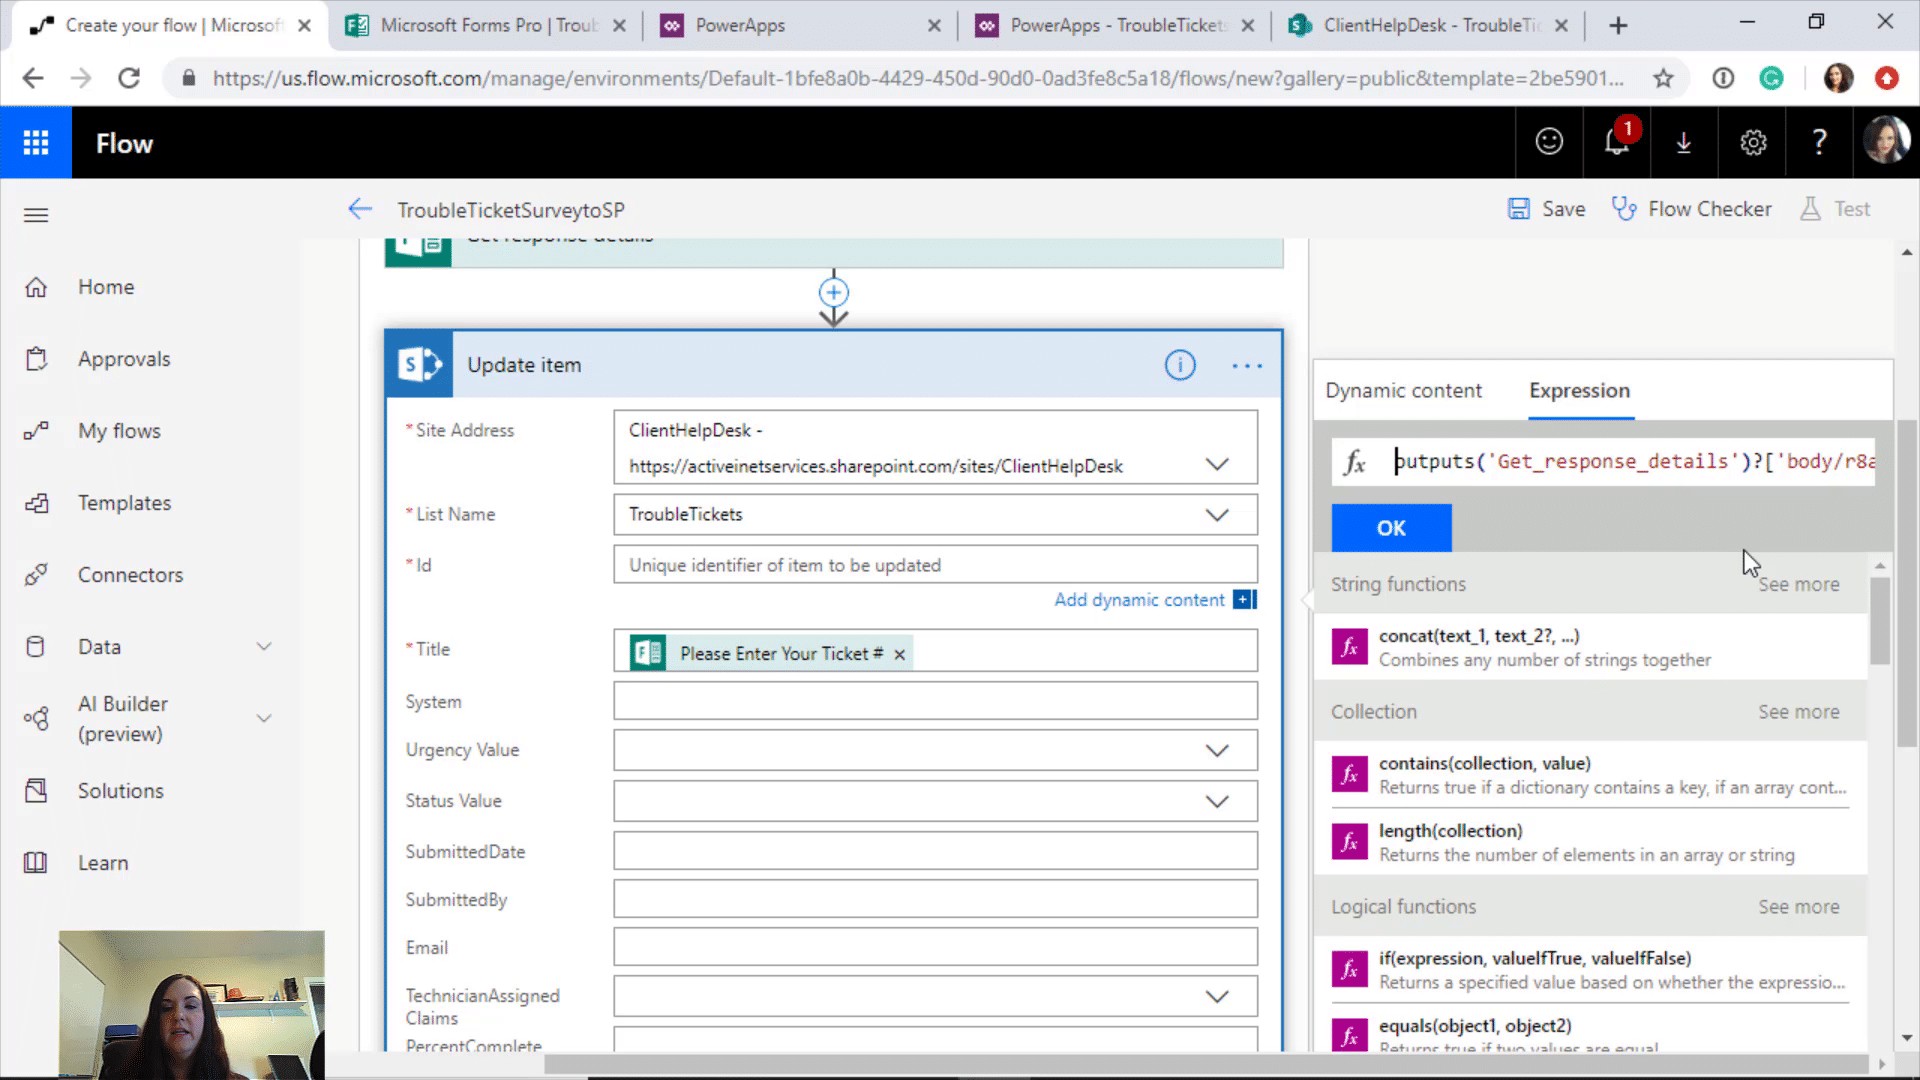
Task: Click the browser address bar URL
Action: click(x=918, y=78)
